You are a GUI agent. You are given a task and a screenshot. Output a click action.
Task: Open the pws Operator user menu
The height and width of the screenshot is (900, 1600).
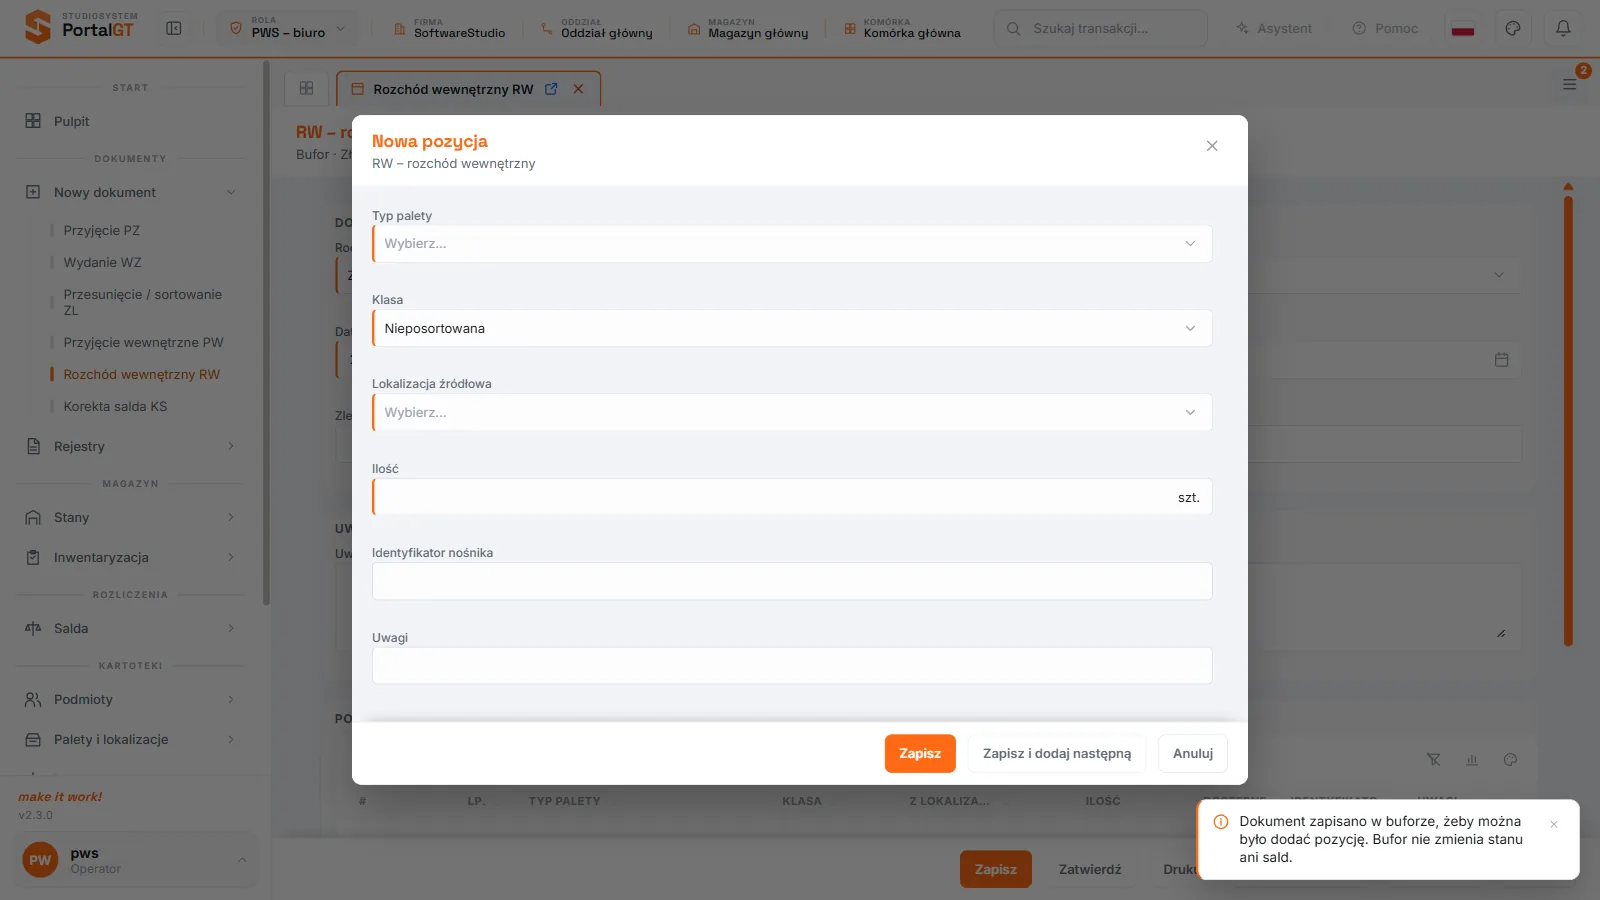[x=136, y=860]
